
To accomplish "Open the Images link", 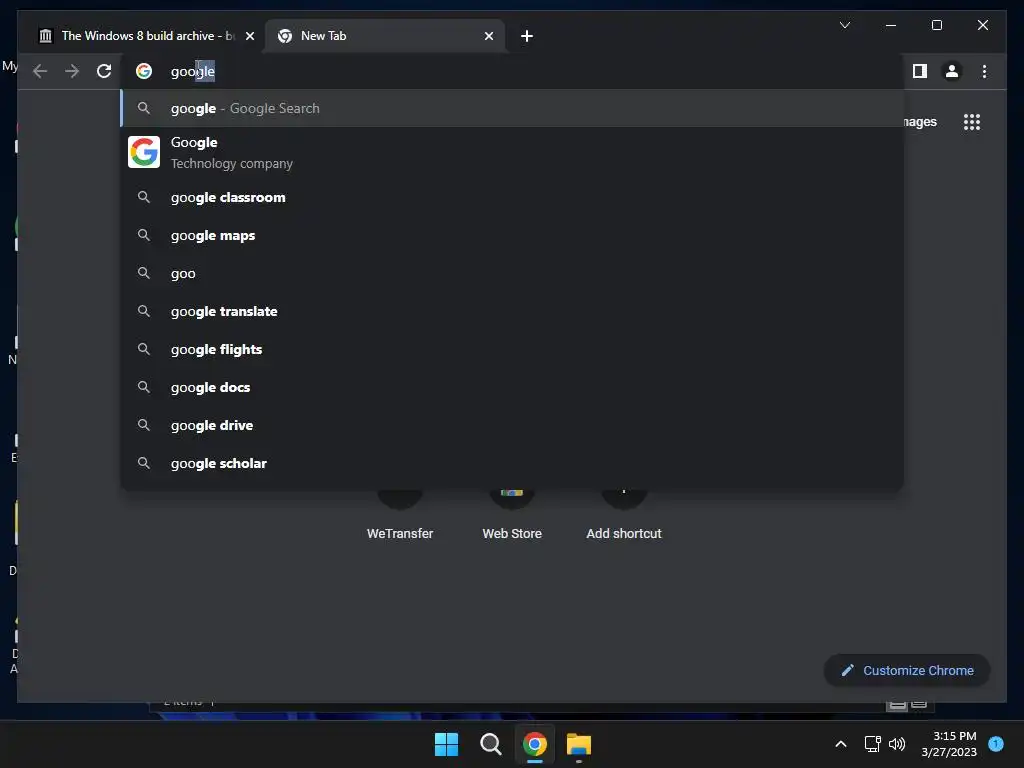I will click(920, 122).
